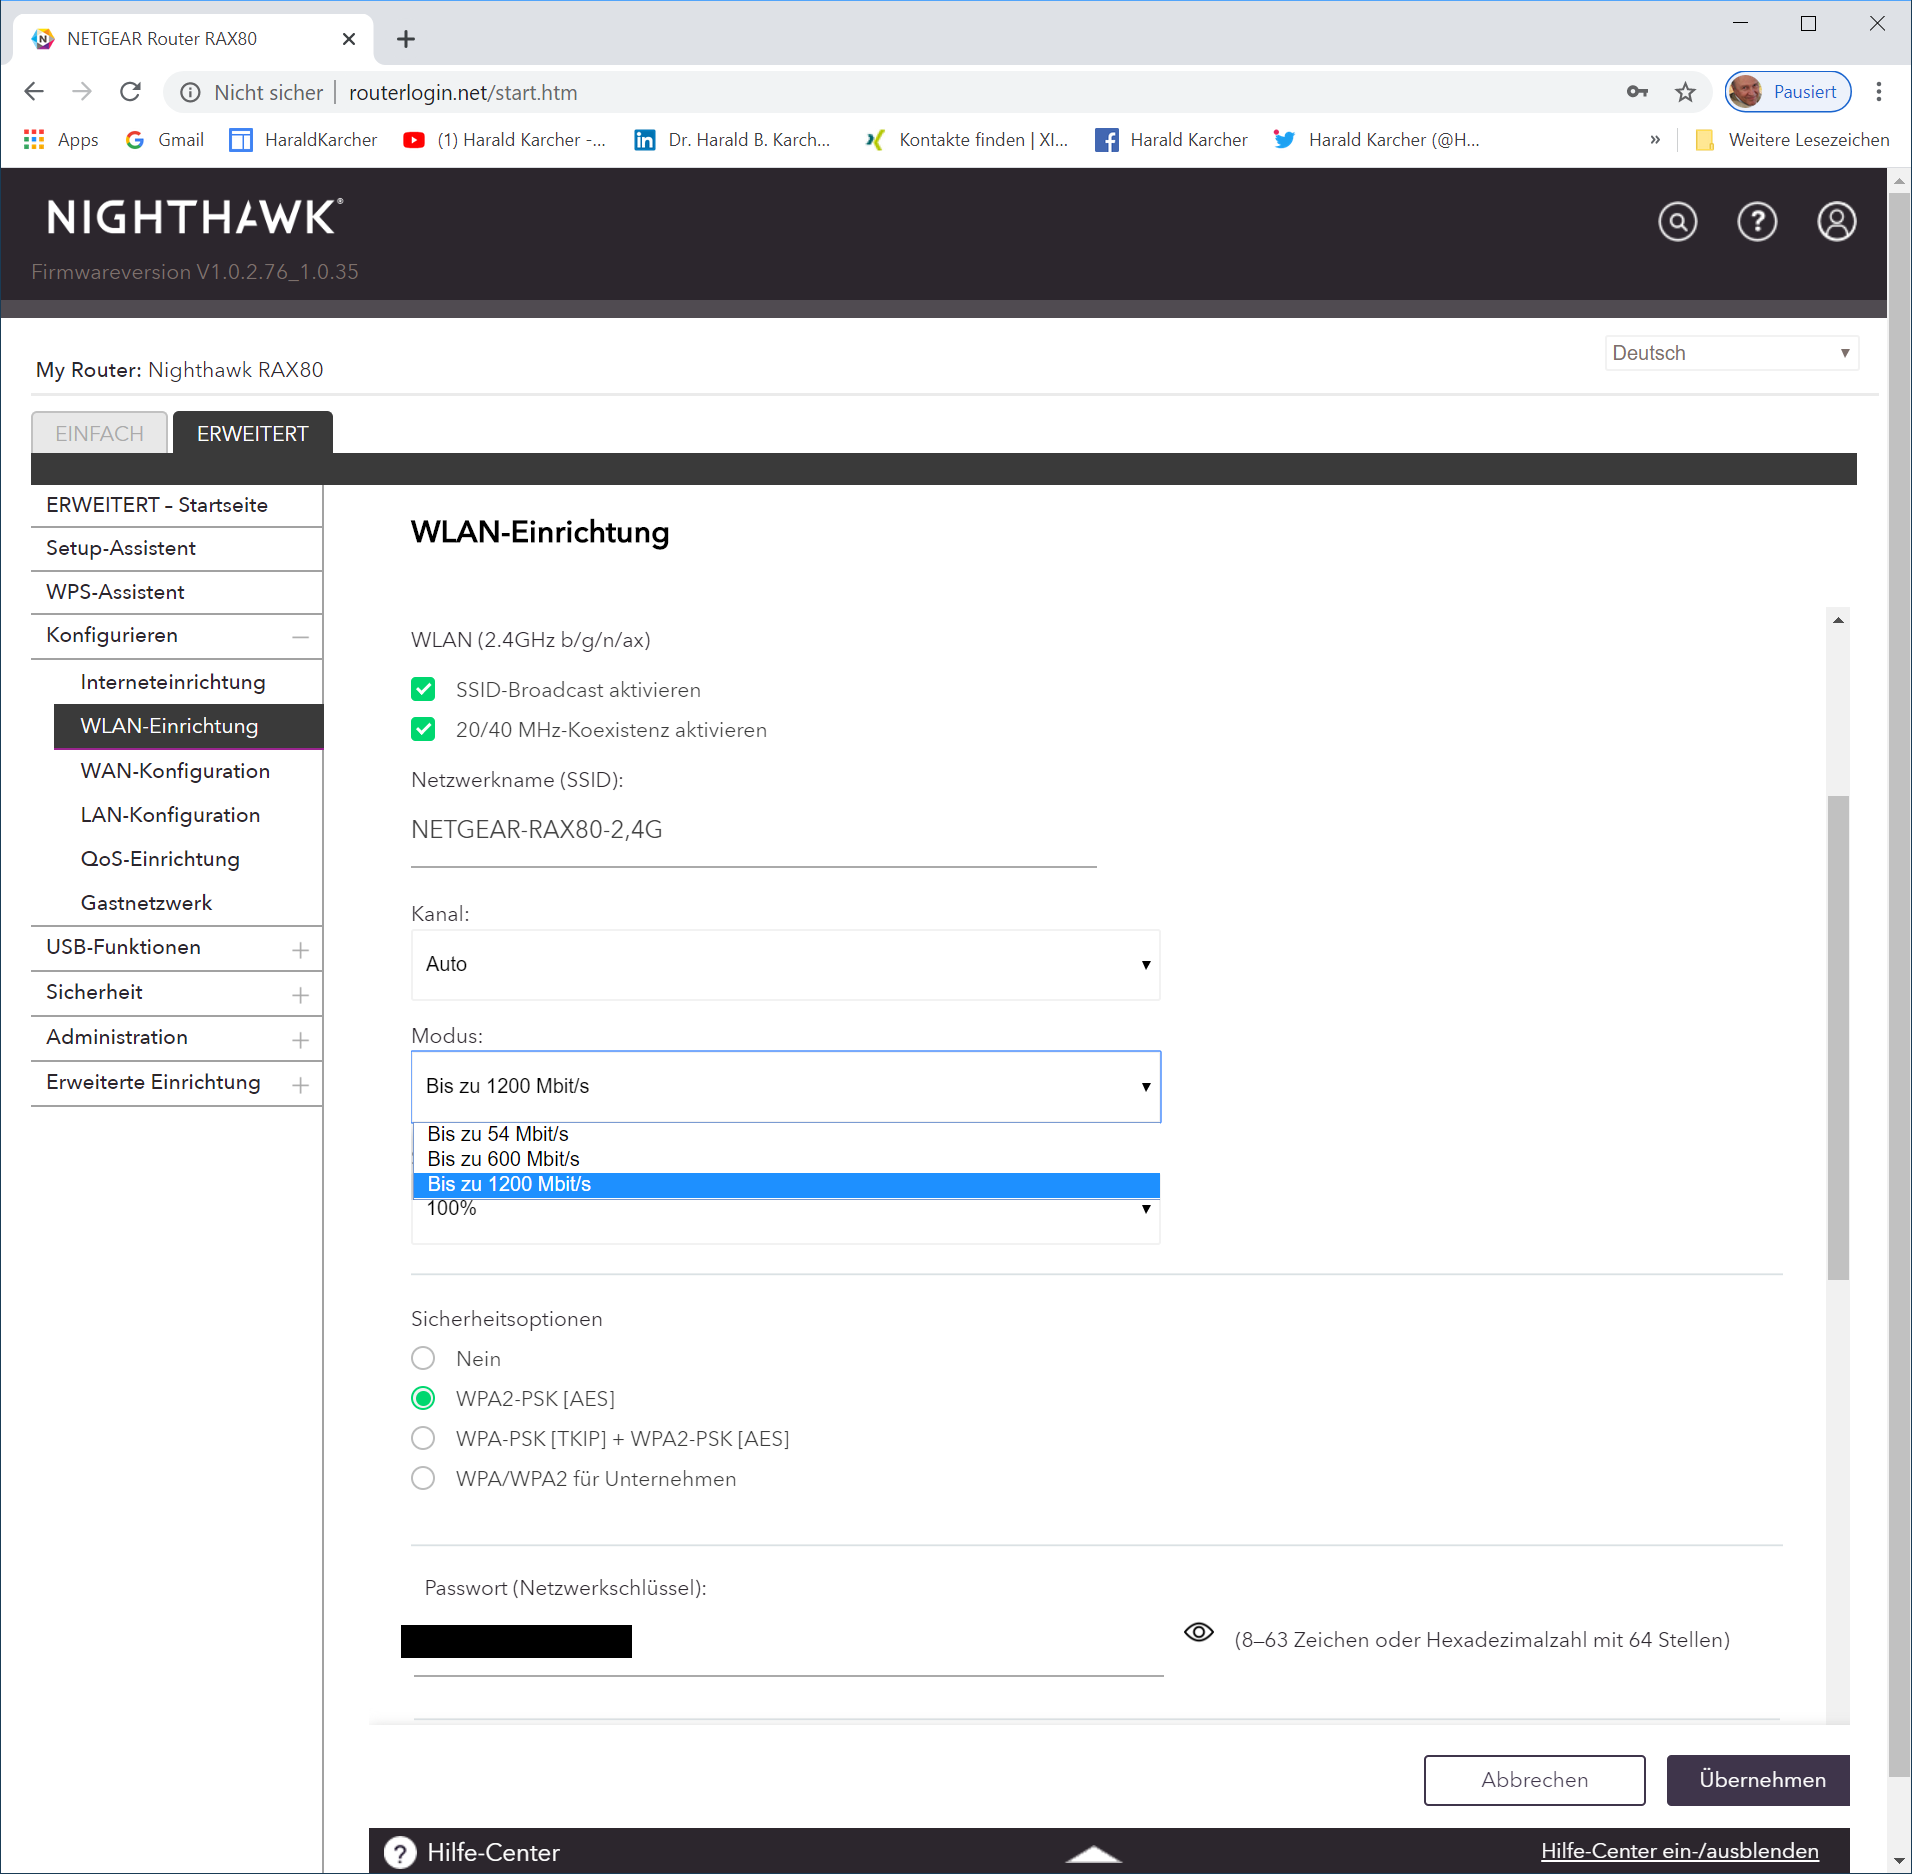
Task: Switch to the ERWEITERT tab
Action: point(252,433)
